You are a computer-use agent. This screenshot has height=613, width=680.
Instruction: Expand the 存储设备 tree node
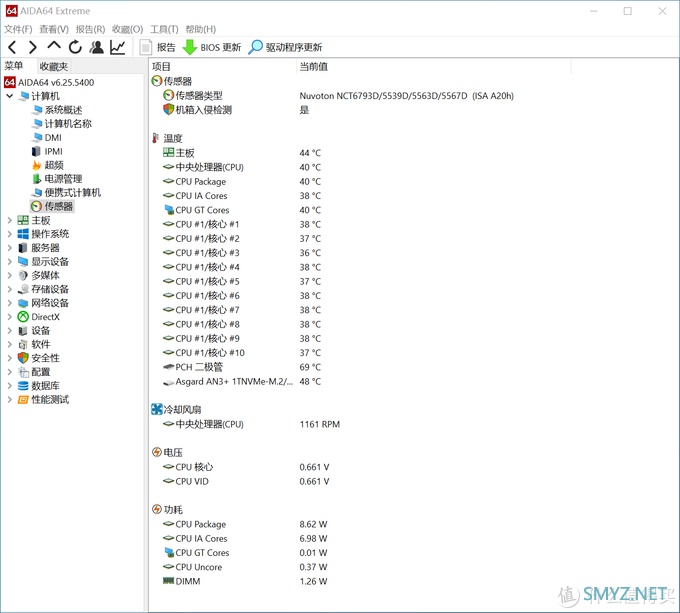[10, 289]
